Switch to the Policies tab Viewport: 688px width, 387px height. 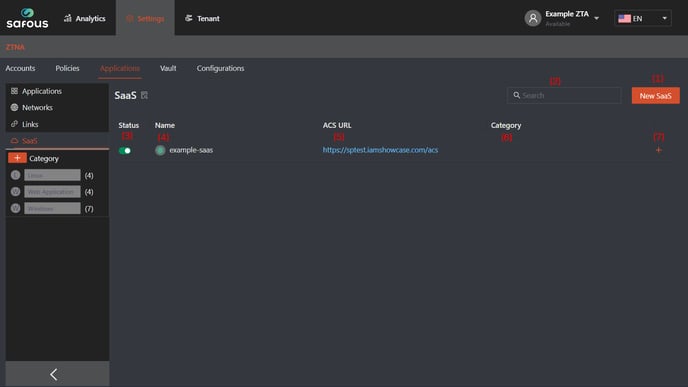(x=67, y=68)
